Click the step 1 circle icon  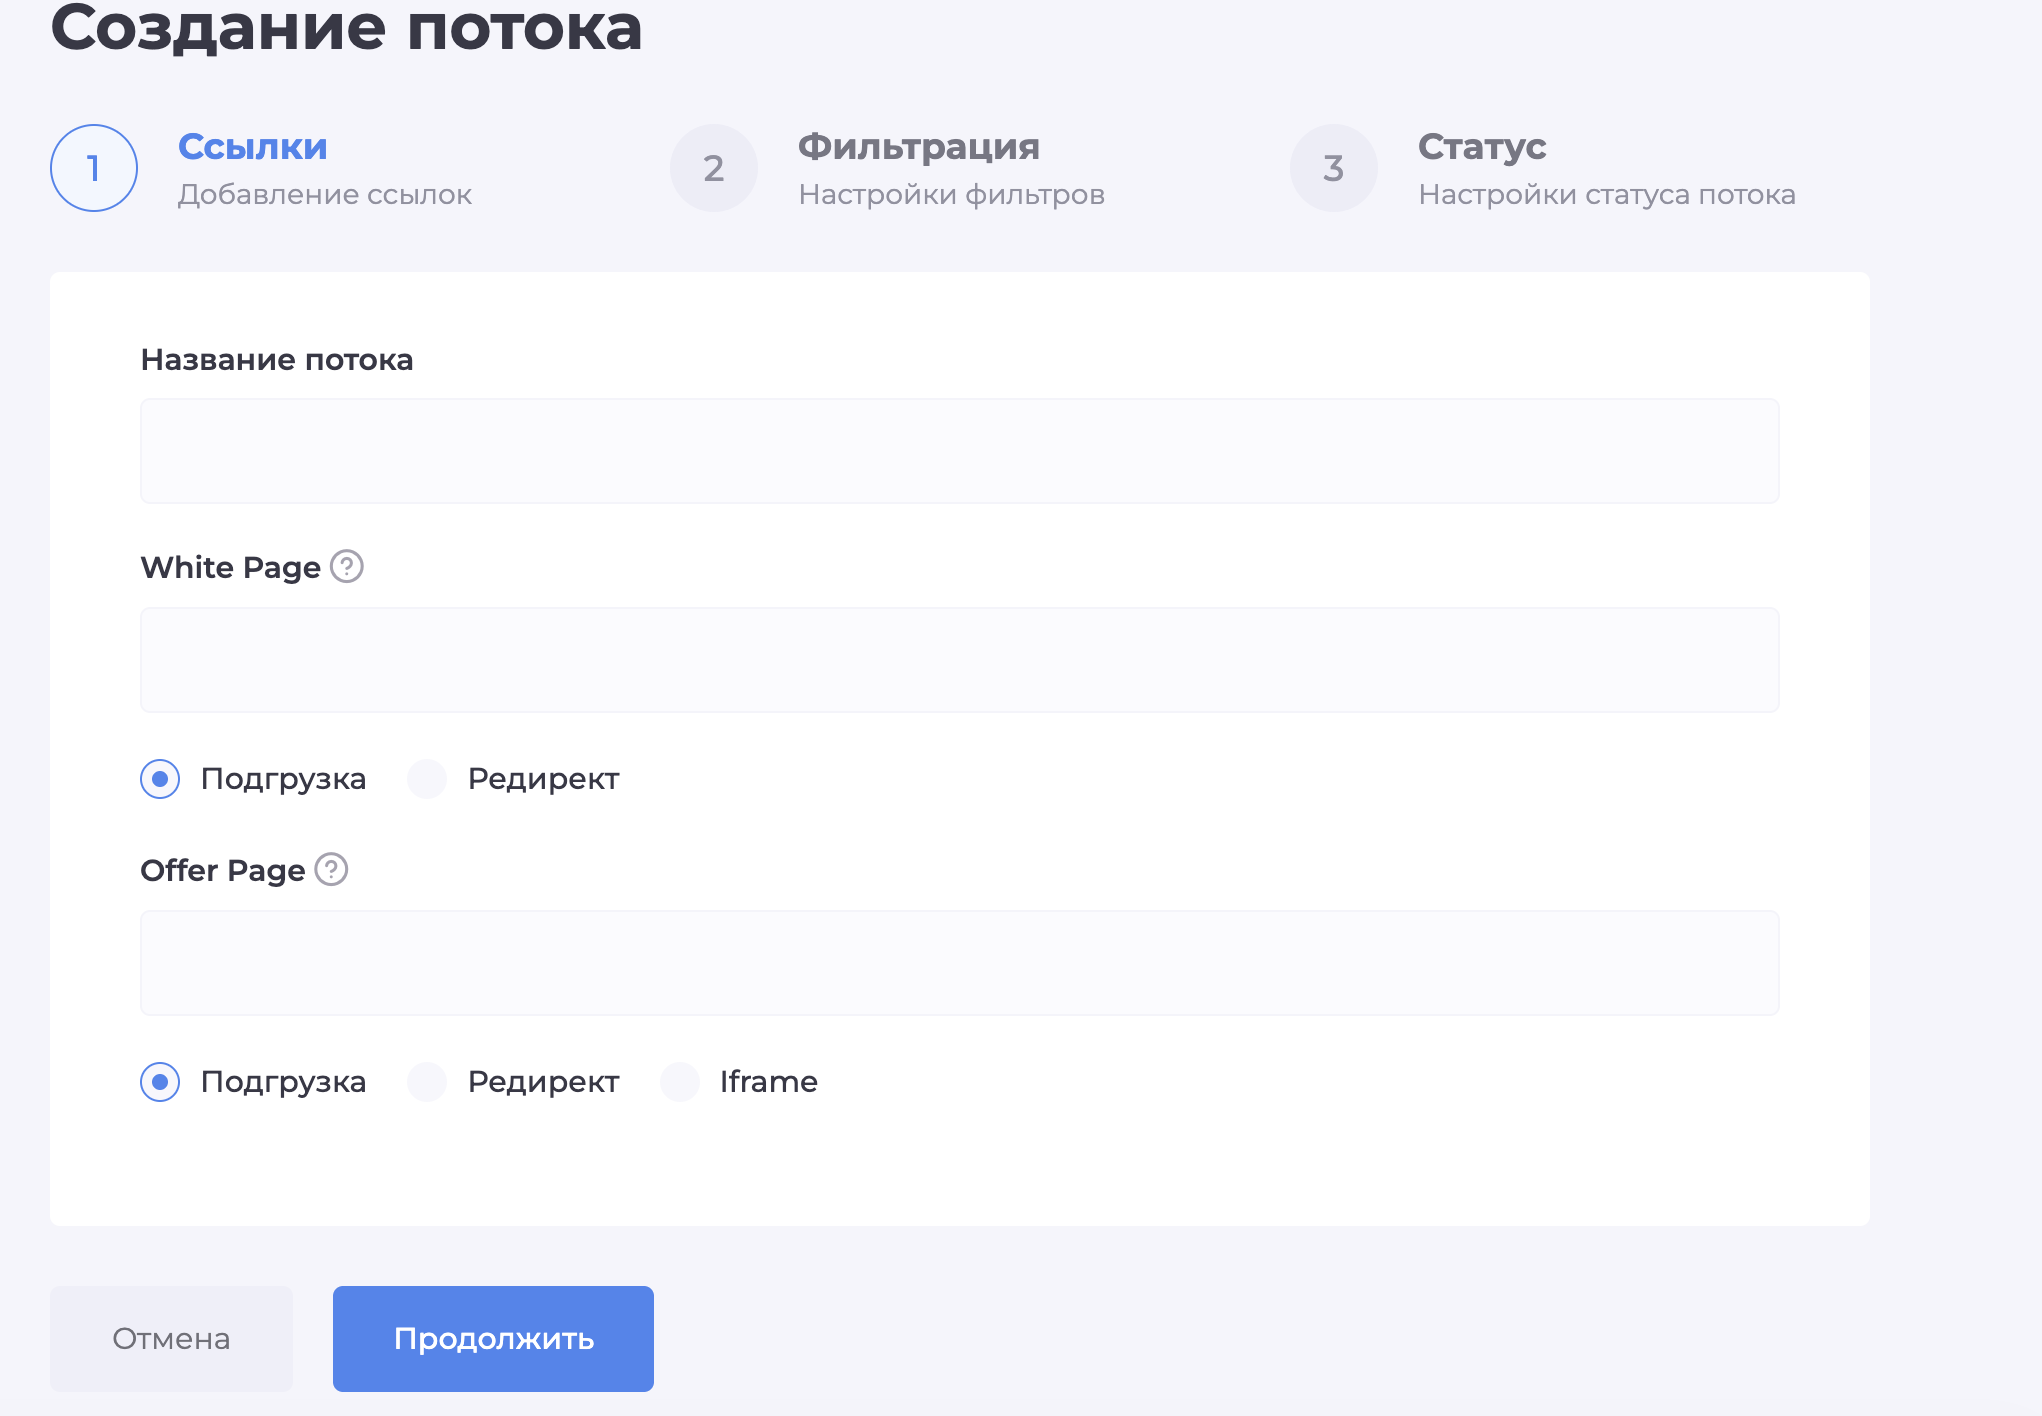(x=93, y=168)
